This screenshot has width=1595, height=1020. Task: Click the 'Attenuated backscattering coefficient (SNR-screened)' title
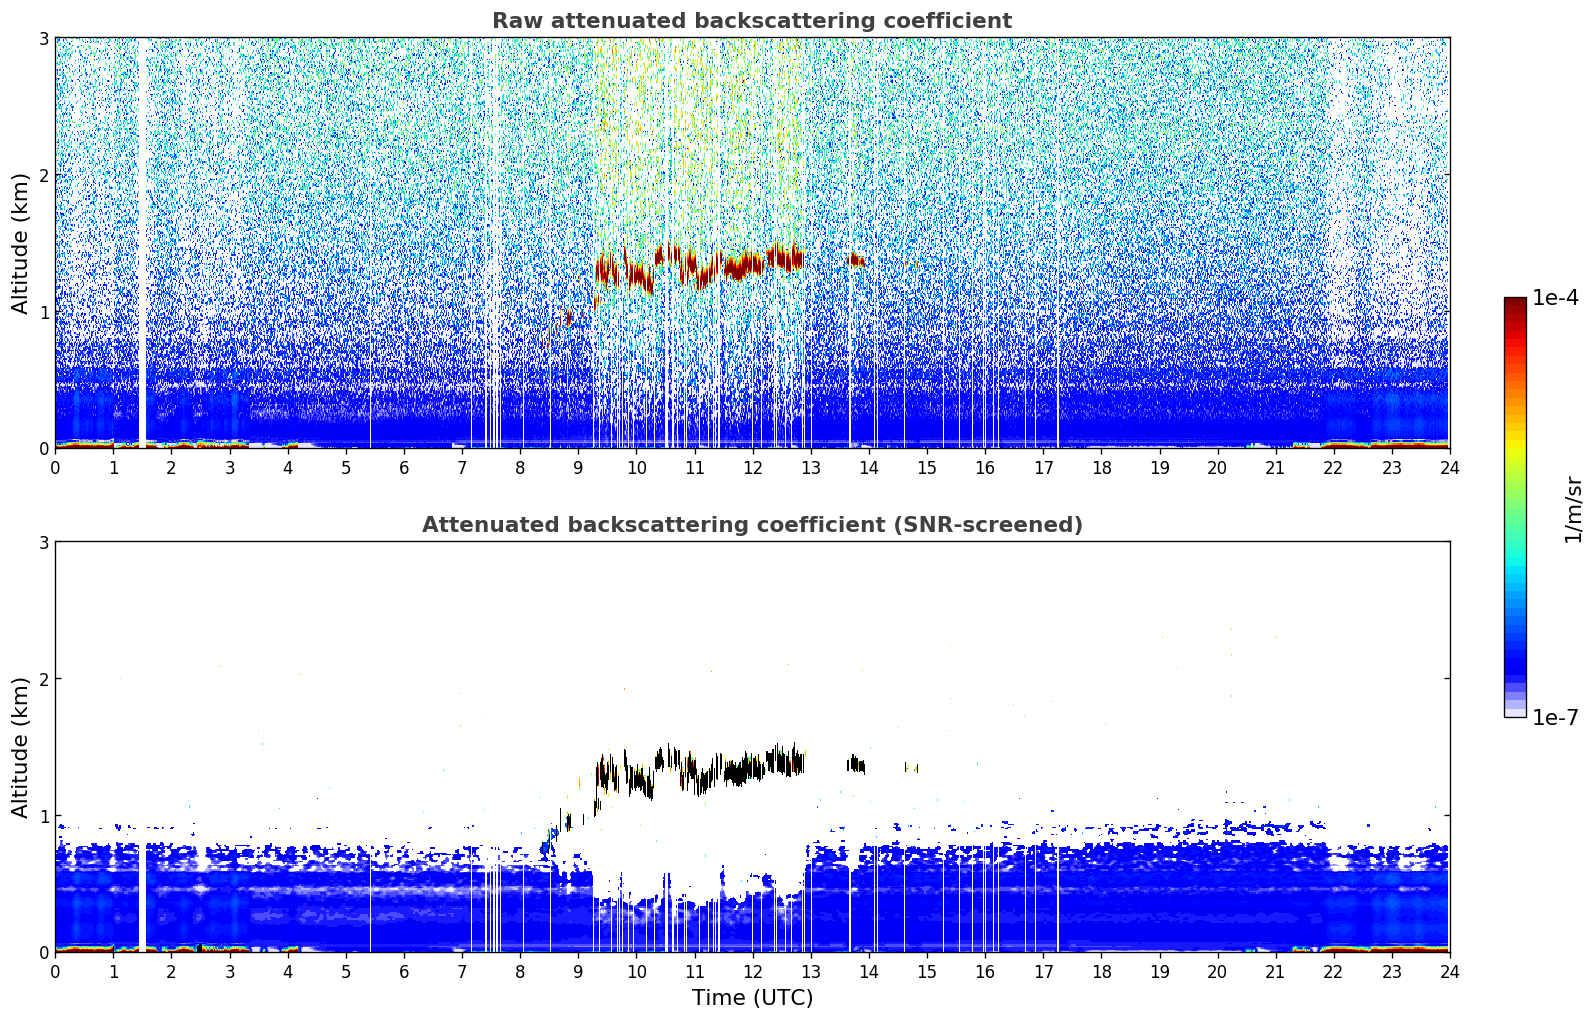[x=752, y=525]
